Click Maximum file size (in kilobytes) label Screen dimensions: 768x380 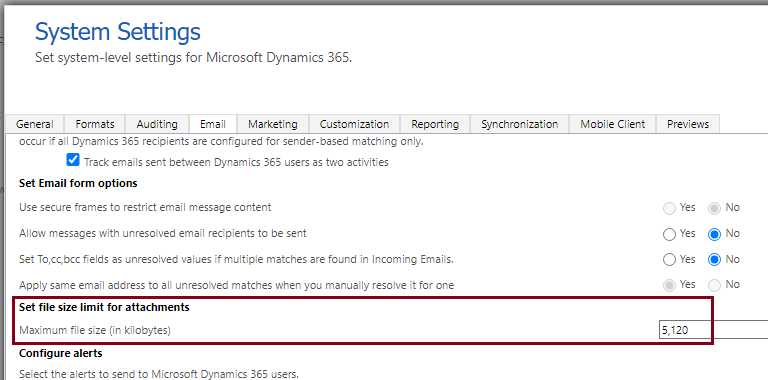(x=95, y=331)
